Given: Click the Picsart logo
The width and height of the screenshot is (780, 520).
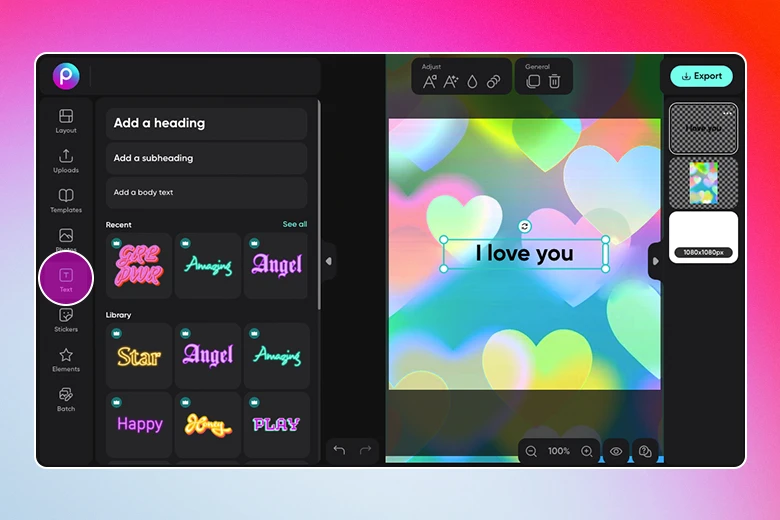Looking at the screenshot, I should [66, 76].
